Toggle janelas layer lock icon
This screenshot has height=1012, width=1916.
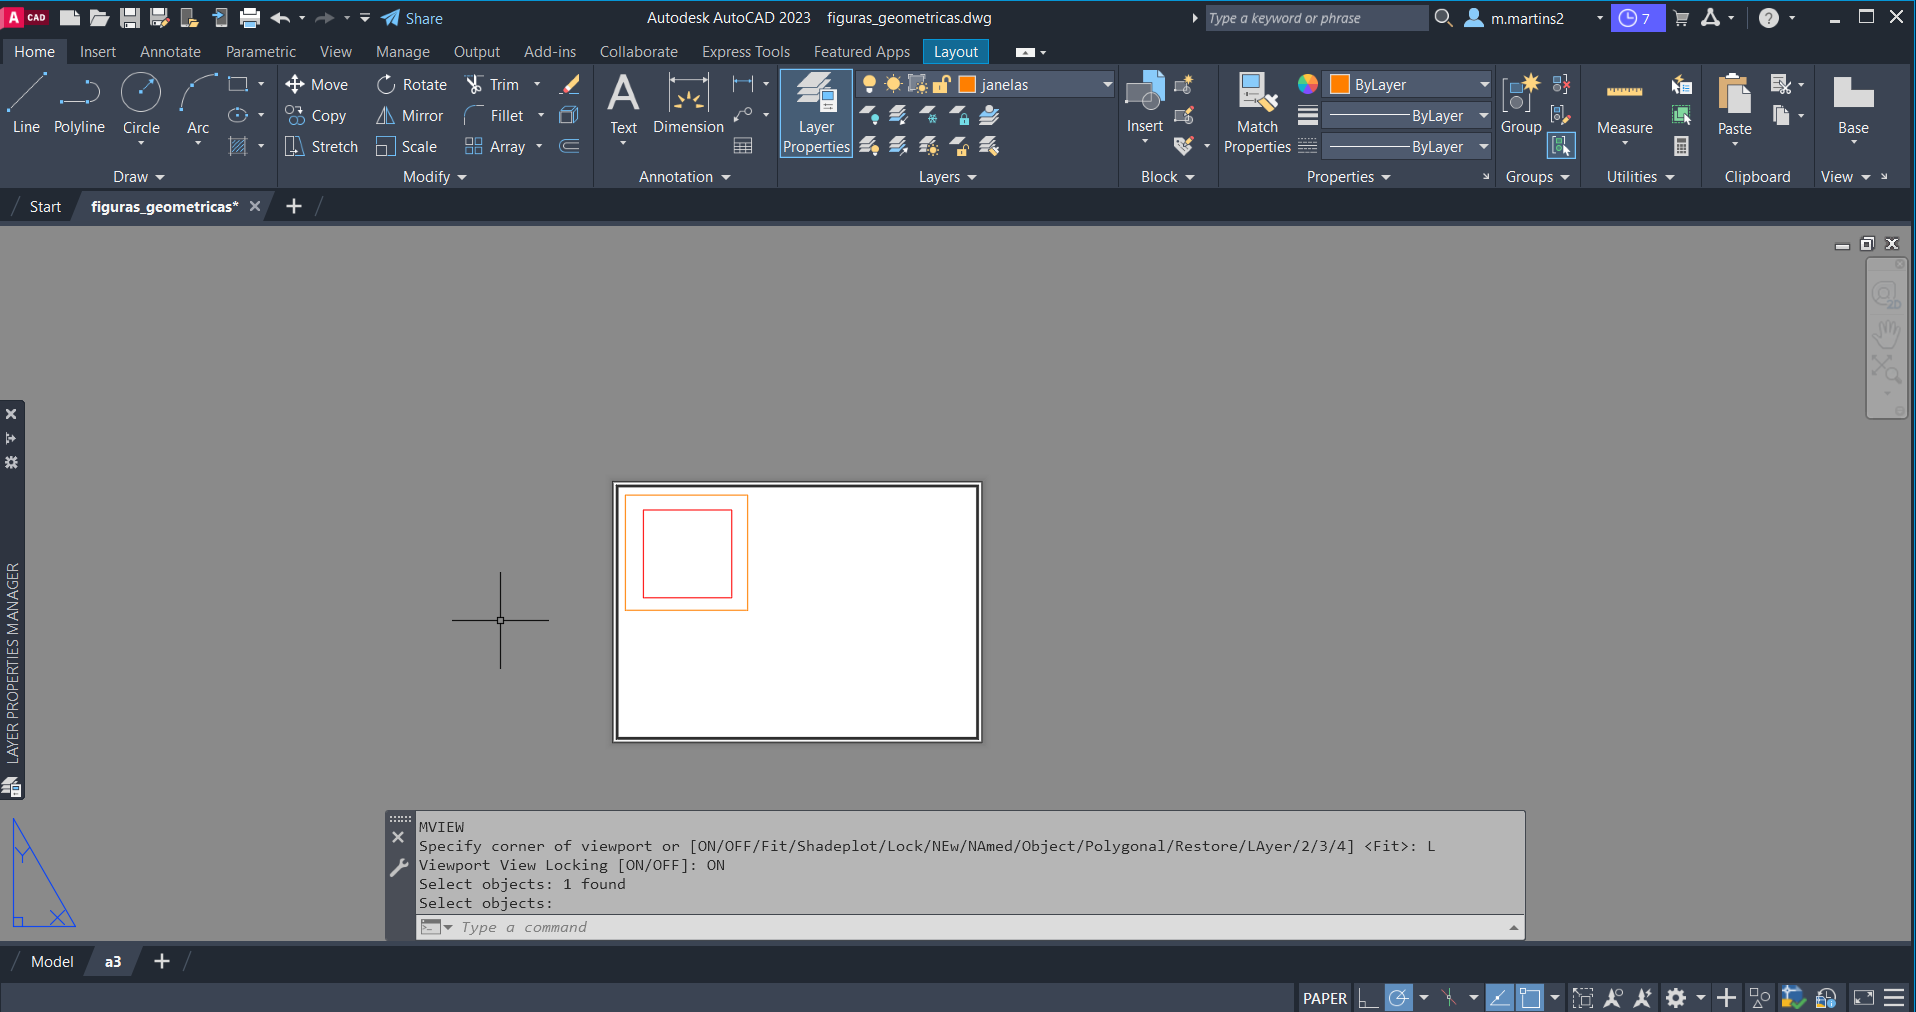pos(941,85)
